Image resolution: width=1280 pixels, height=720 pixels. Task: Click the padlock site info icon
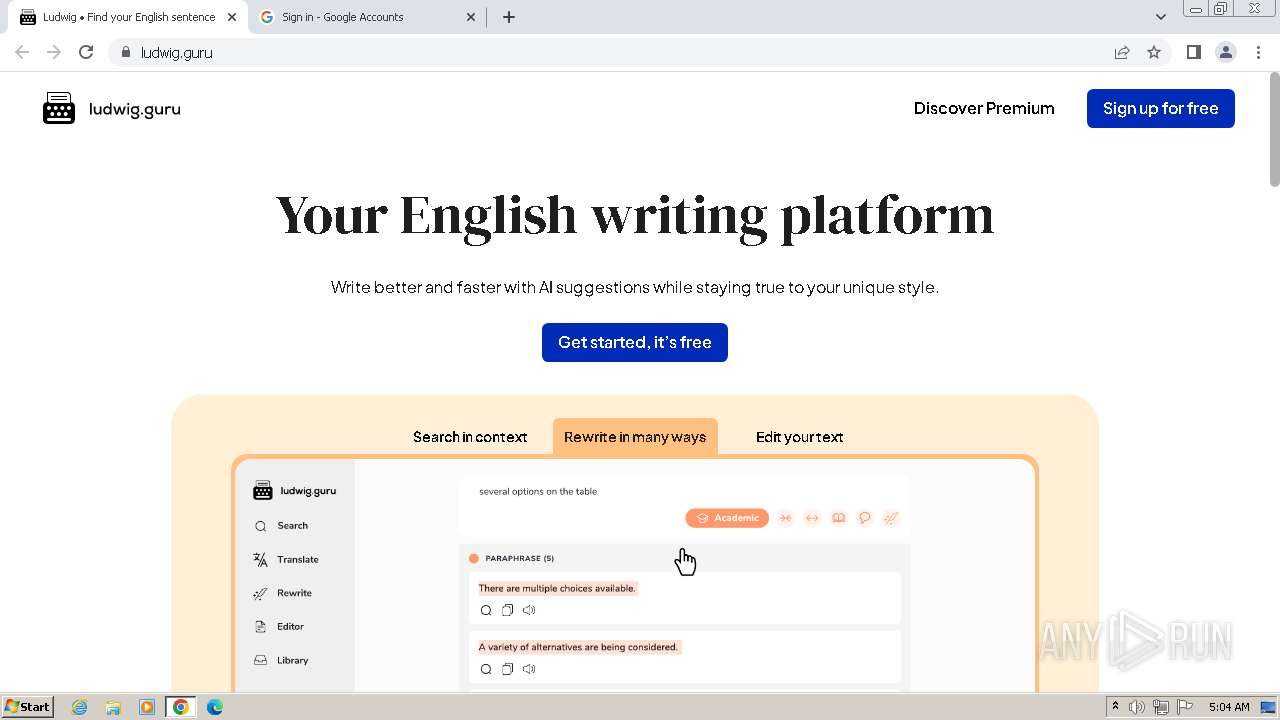click(125, 52)
